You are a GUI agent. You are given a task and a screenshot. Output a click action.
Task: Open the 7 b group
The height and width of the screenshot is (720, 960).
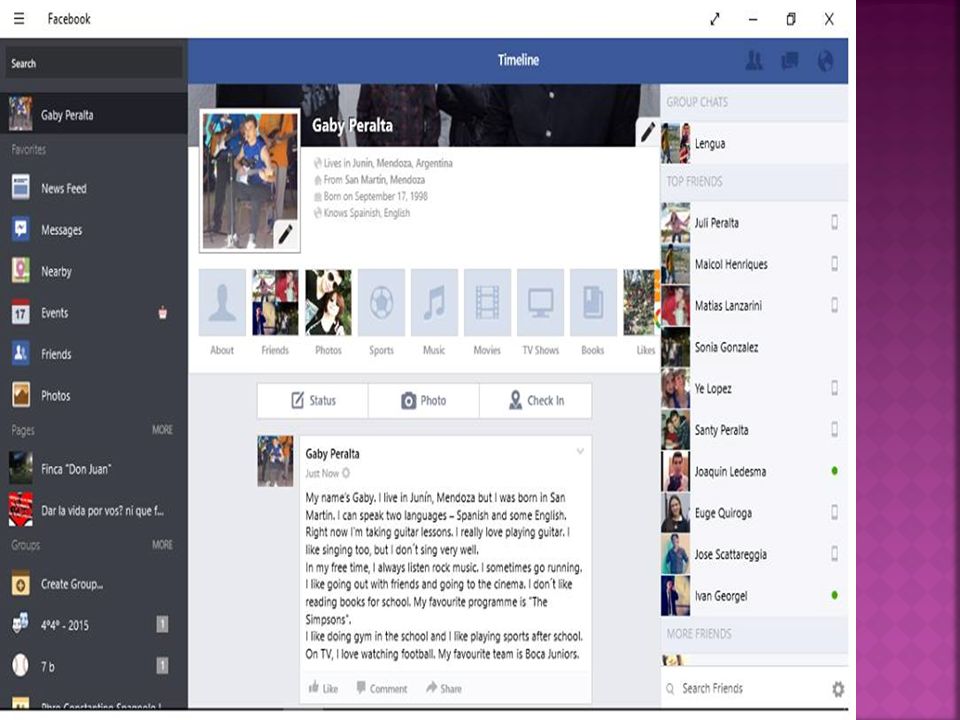pos(94,666)
